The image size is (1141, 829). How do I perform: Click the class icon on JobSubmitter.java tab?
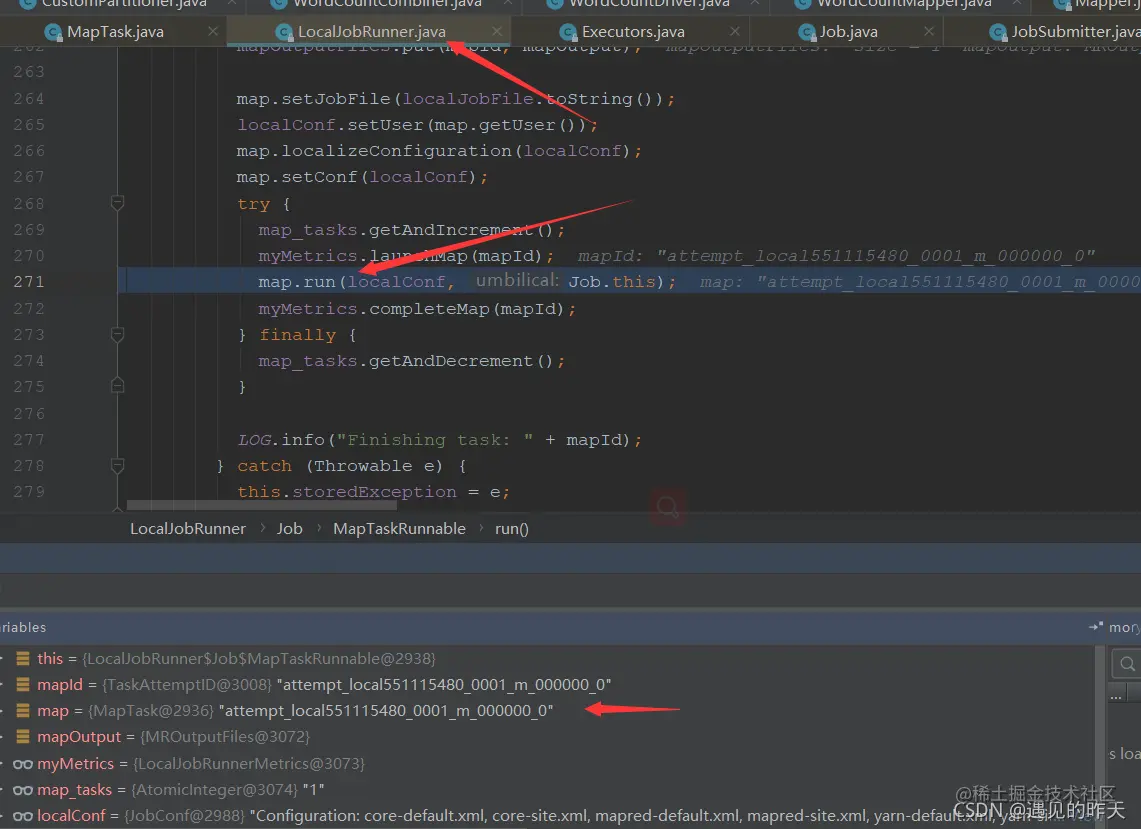(x=998, y=32)
